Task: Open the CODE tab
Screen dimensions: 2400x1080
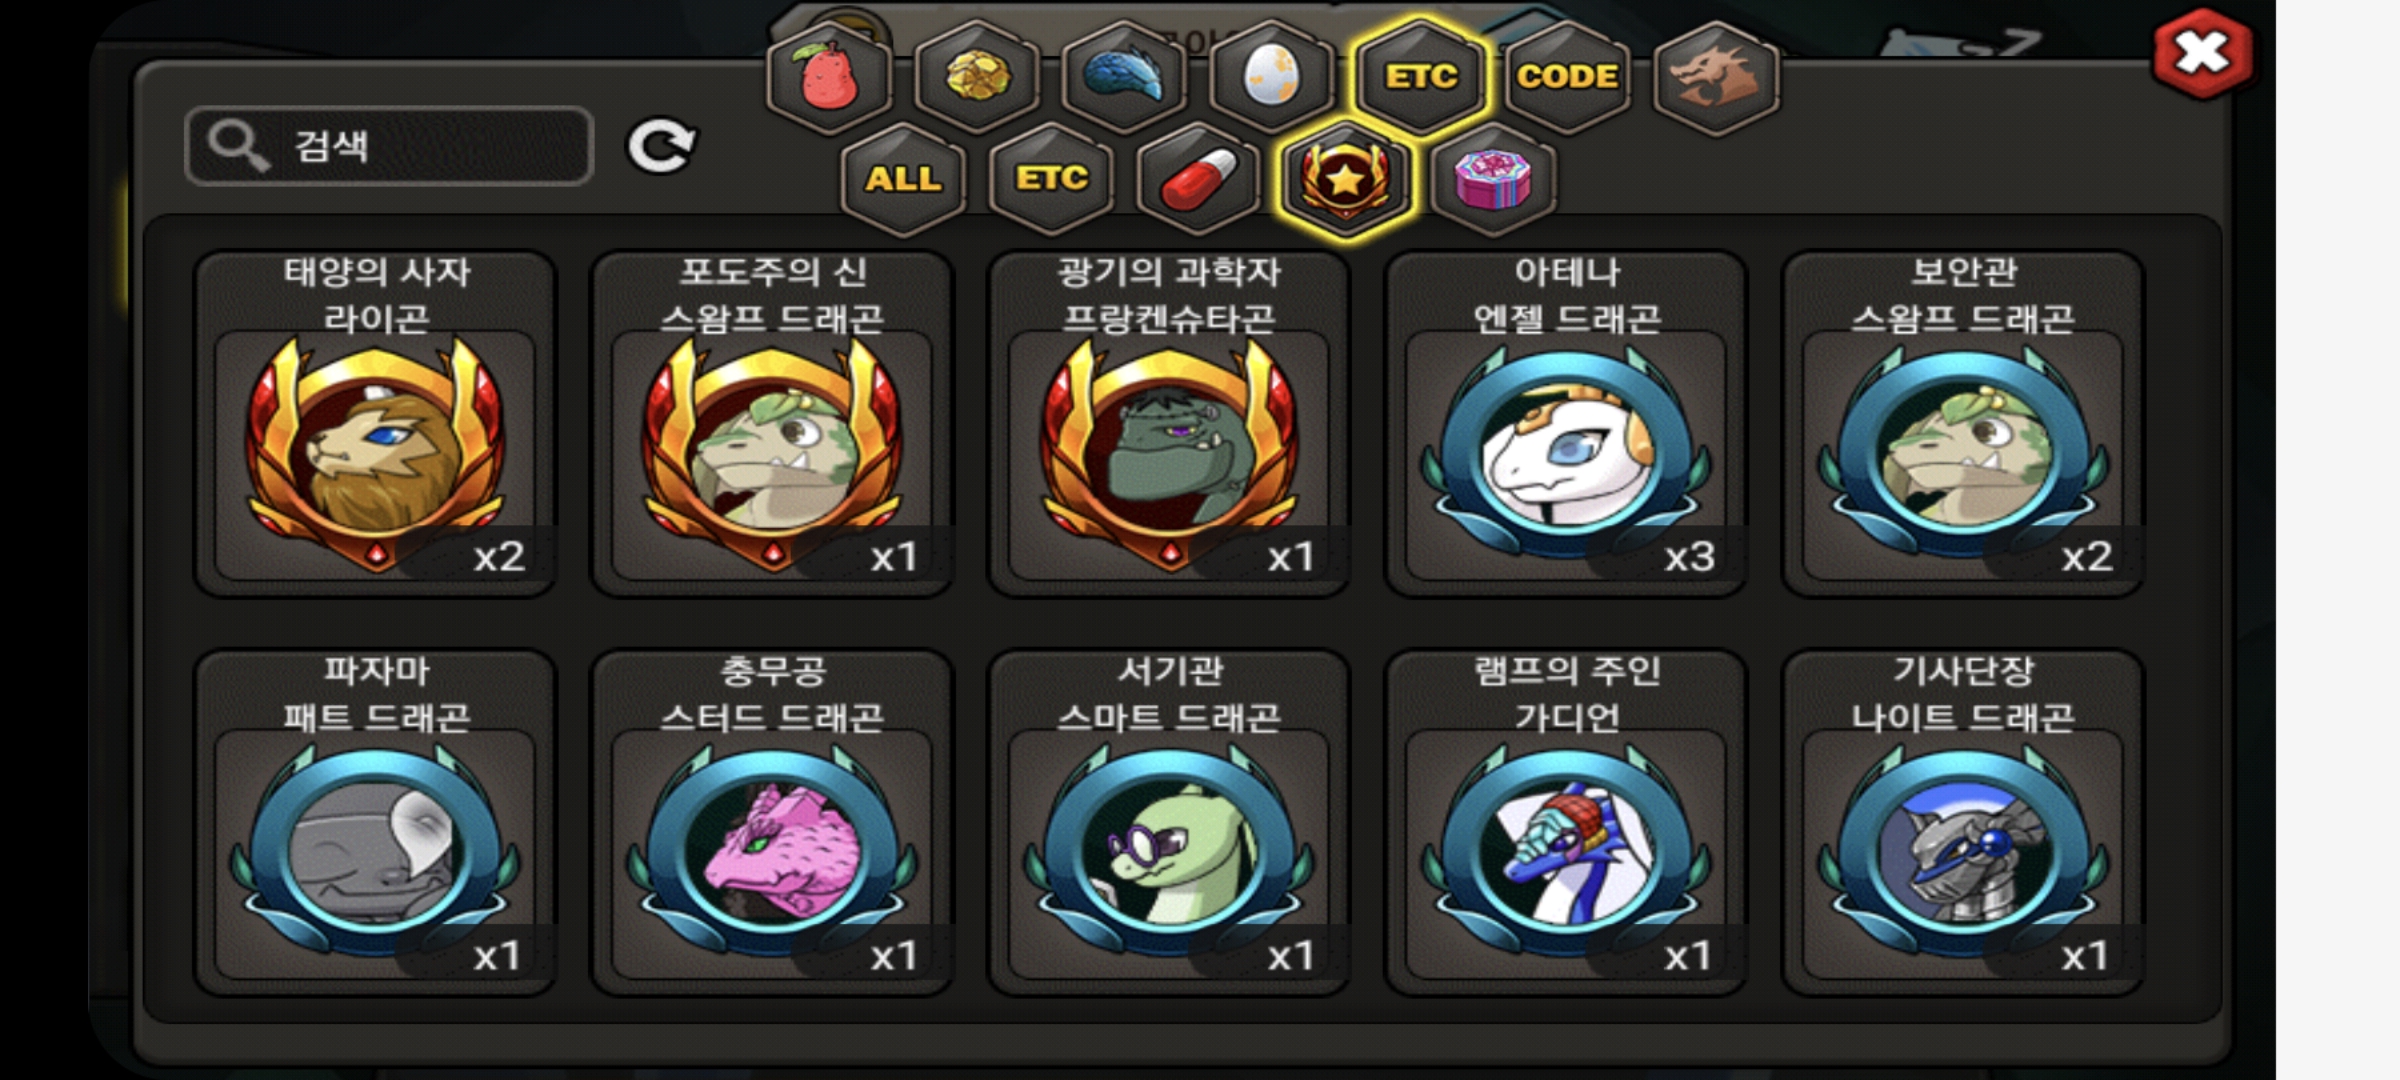Action: (x=1567, y=76)
